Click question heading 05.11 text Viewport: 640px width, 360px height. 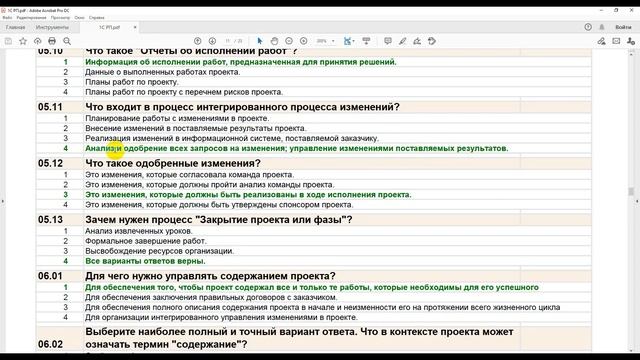point(242,107)
